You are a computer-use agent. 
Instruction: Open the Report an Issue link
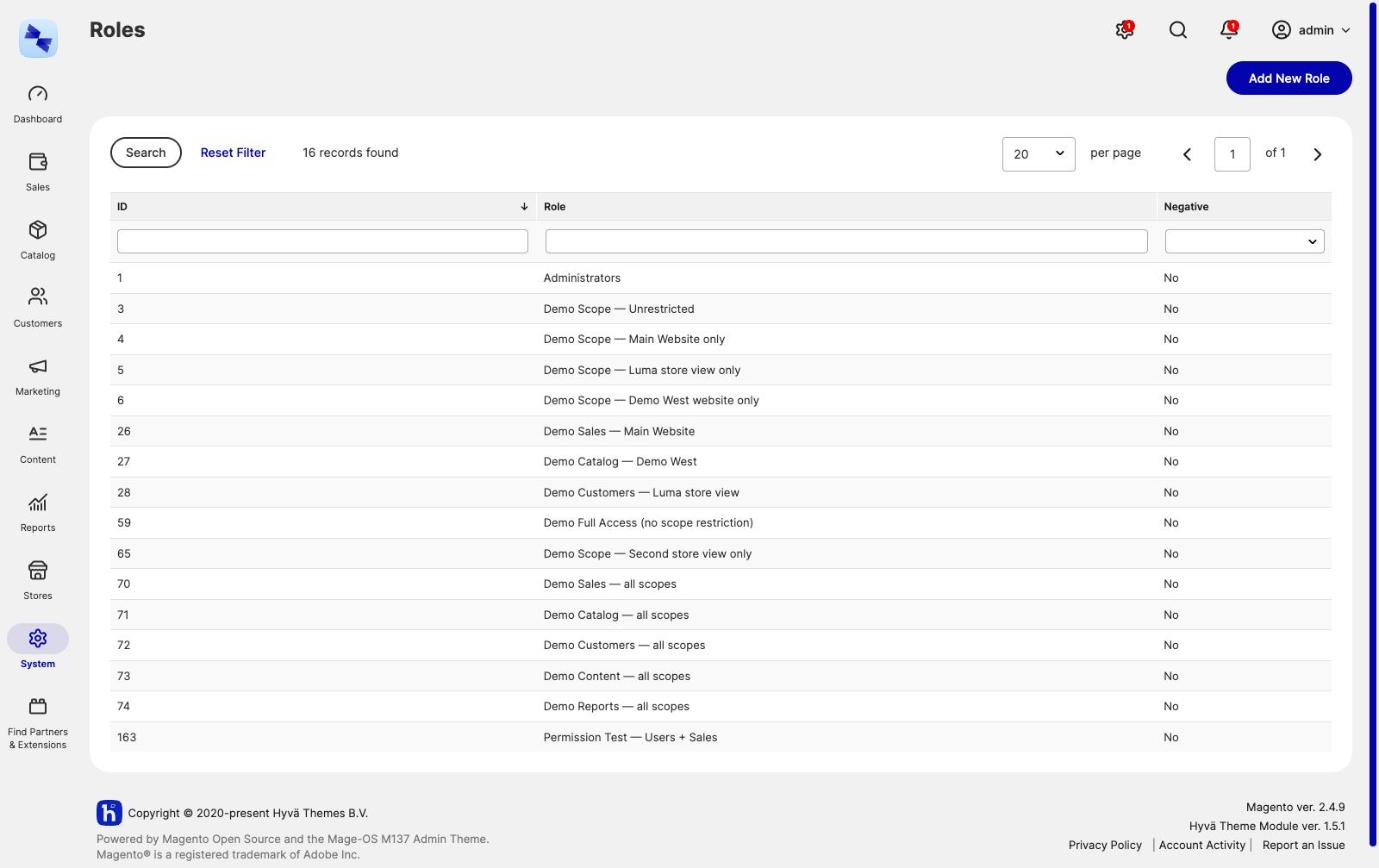pos(1303,845)
